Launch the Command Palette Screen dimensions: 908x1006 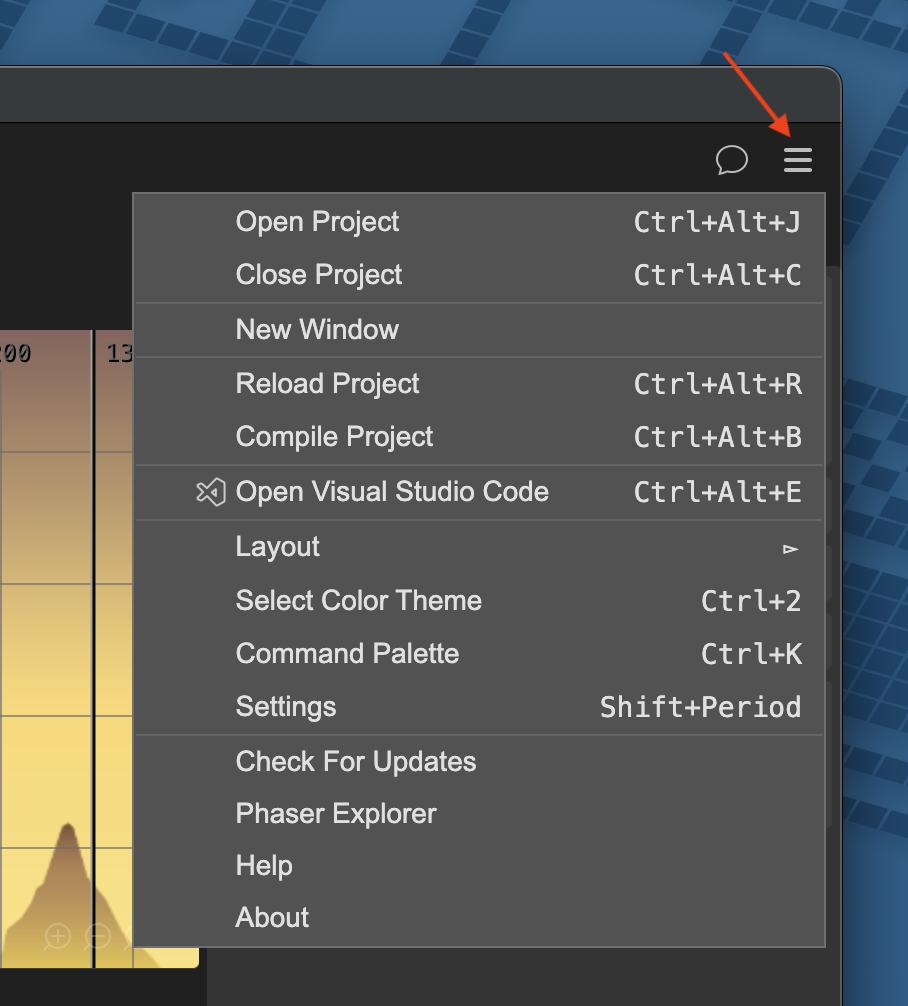pyautogui.click(x=347, y=654)
